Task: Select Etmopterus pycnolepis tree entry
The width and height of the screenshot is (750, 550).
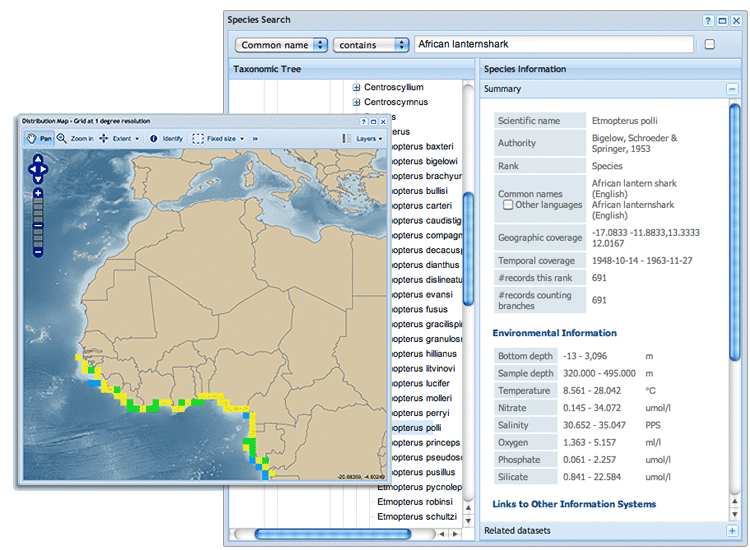Action: coord(419,487)
